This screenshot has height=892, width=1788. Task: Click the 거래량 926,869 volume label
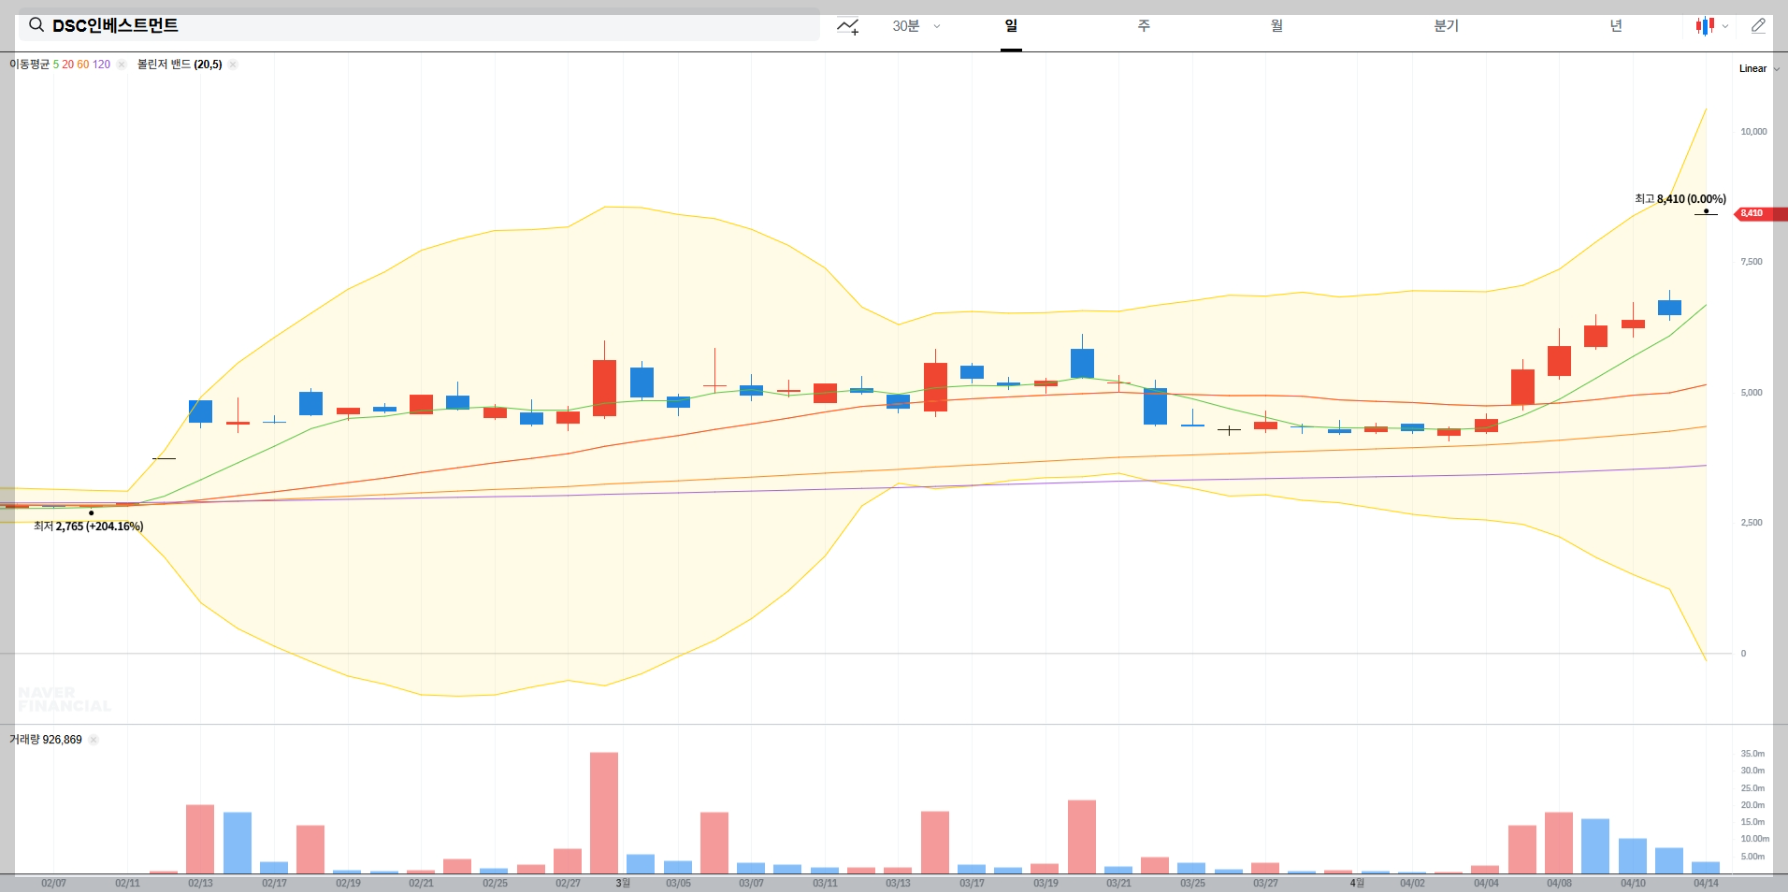tap(46, 740)
